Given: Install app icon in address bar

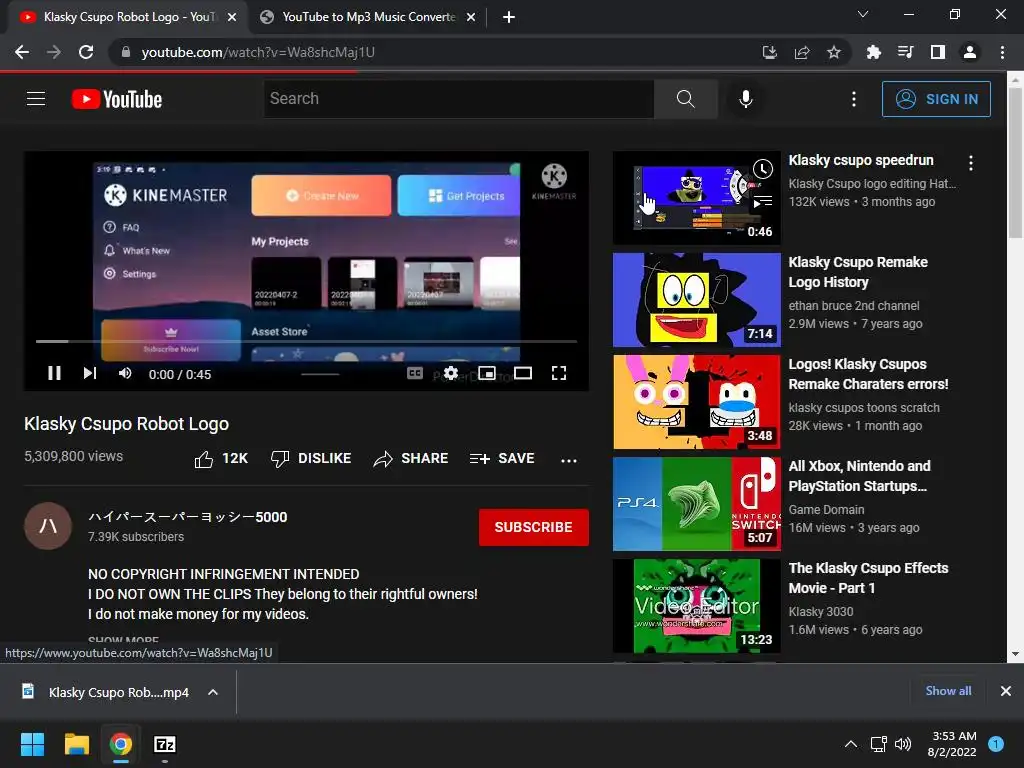Looking at the screenshot, I should tap(769, 52).
